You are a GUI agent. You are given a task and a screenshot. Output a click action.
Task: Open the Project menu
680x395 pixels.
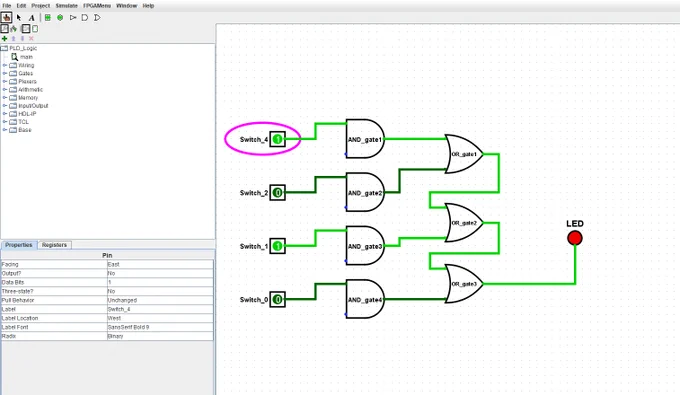40,6
